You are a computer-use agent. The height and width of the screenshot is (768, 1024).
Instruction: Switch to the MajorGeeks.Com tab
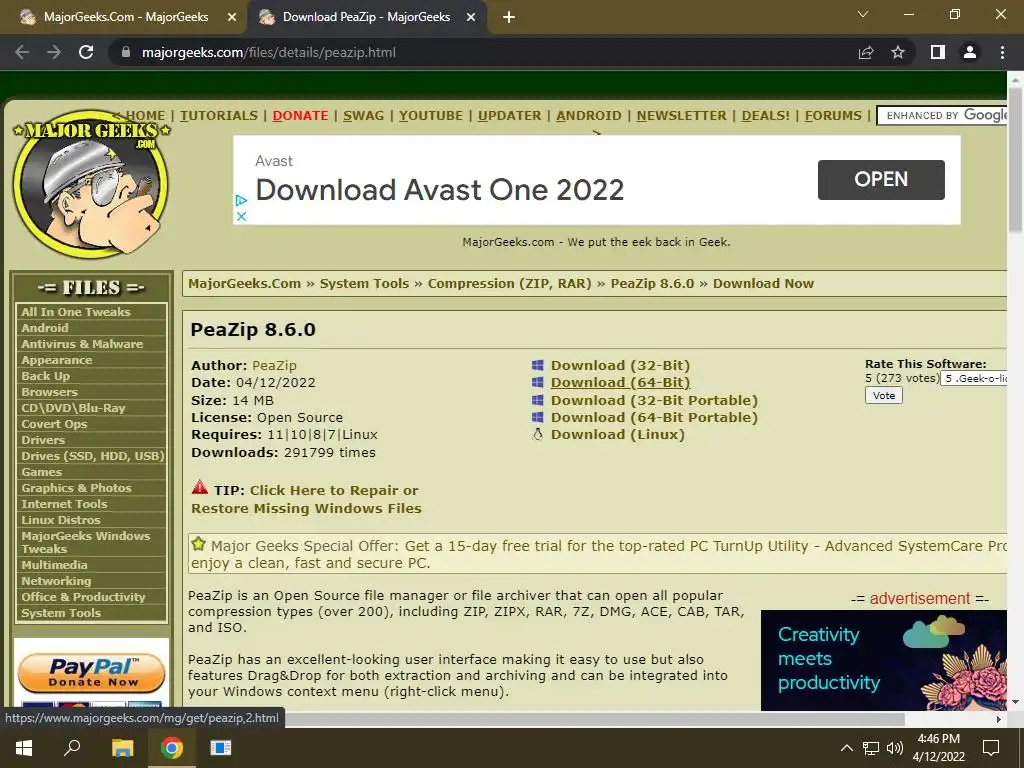(x=125, y=17)
